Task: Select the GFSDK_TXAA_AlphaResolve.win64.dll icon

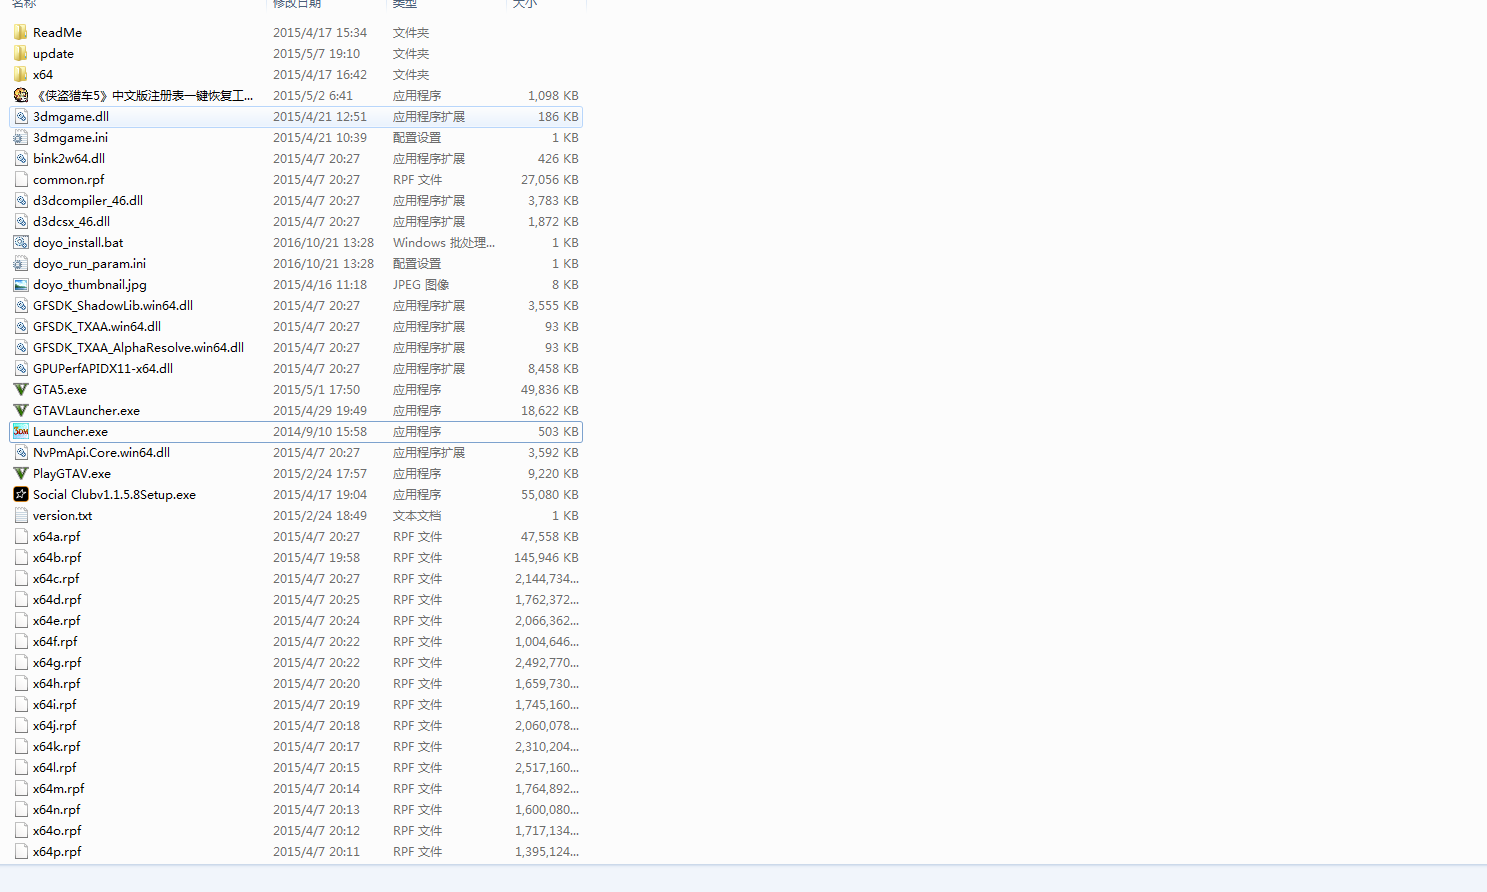Action: click(21, 347)
